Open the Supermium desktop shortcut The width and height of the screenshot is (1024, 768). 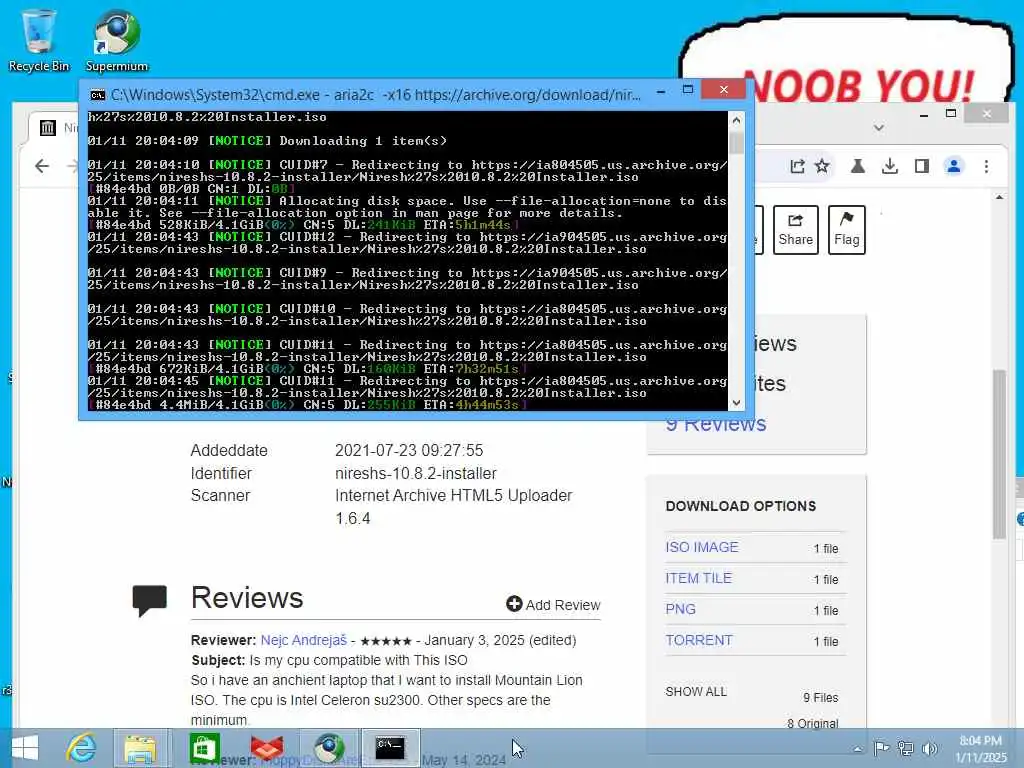coord(117,40)
